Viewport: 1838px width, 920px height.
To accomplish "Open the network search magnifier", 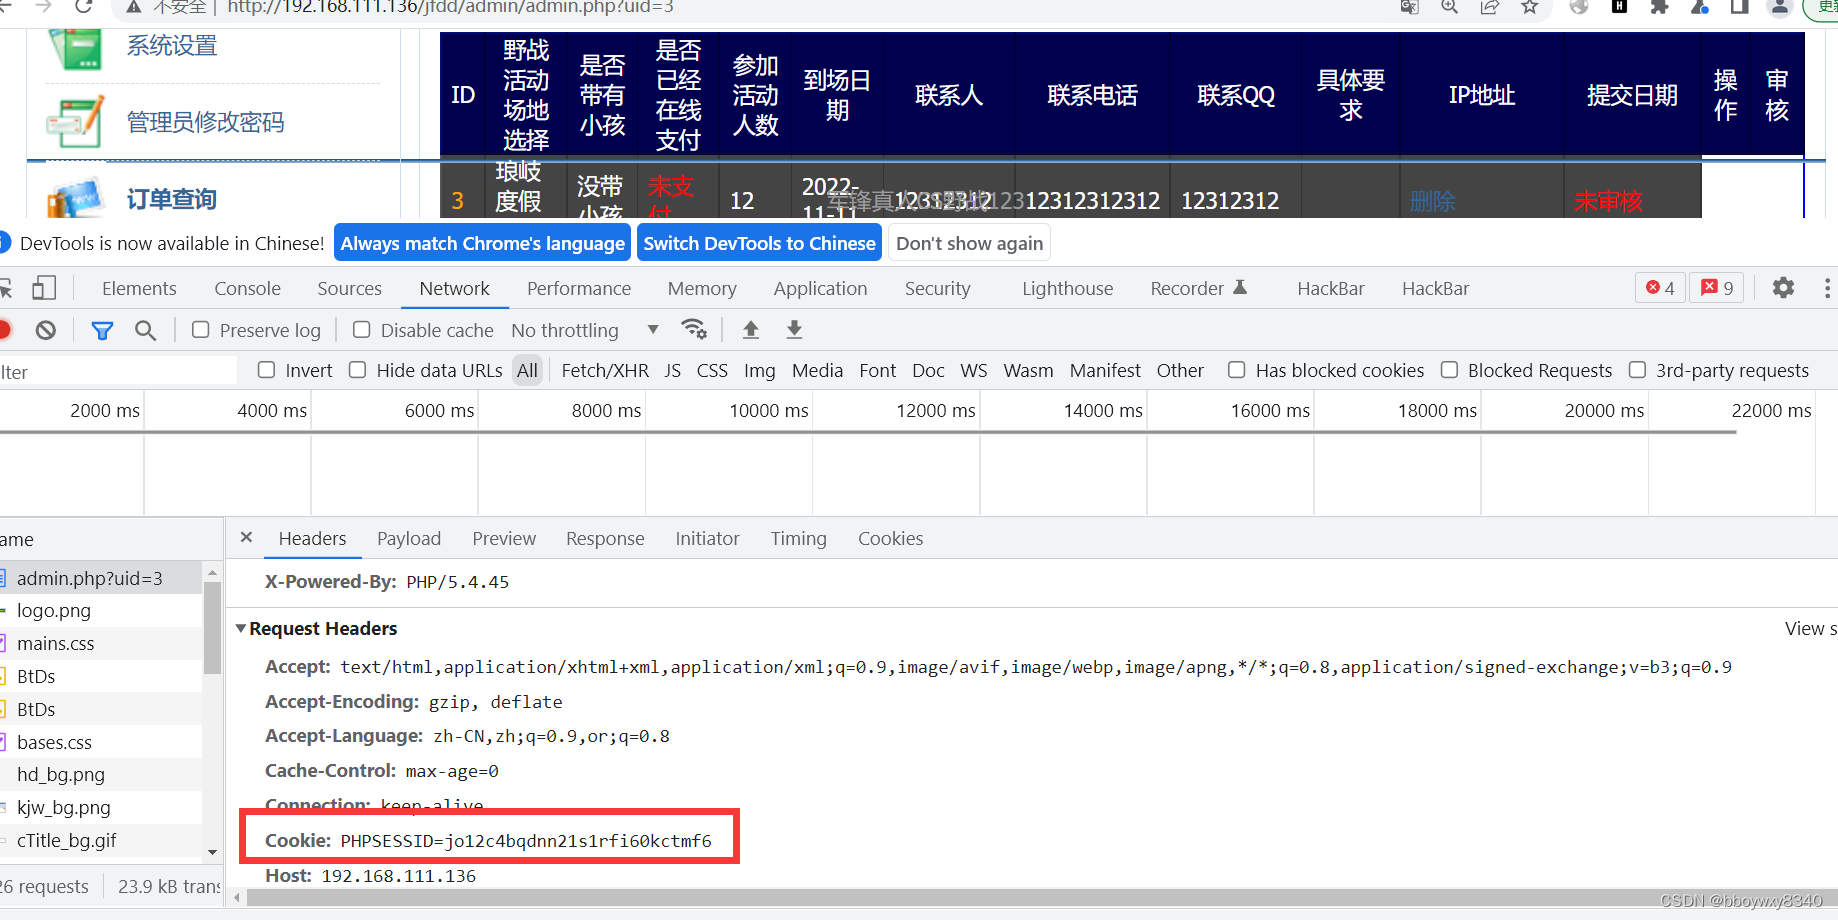I will (145, 330).
